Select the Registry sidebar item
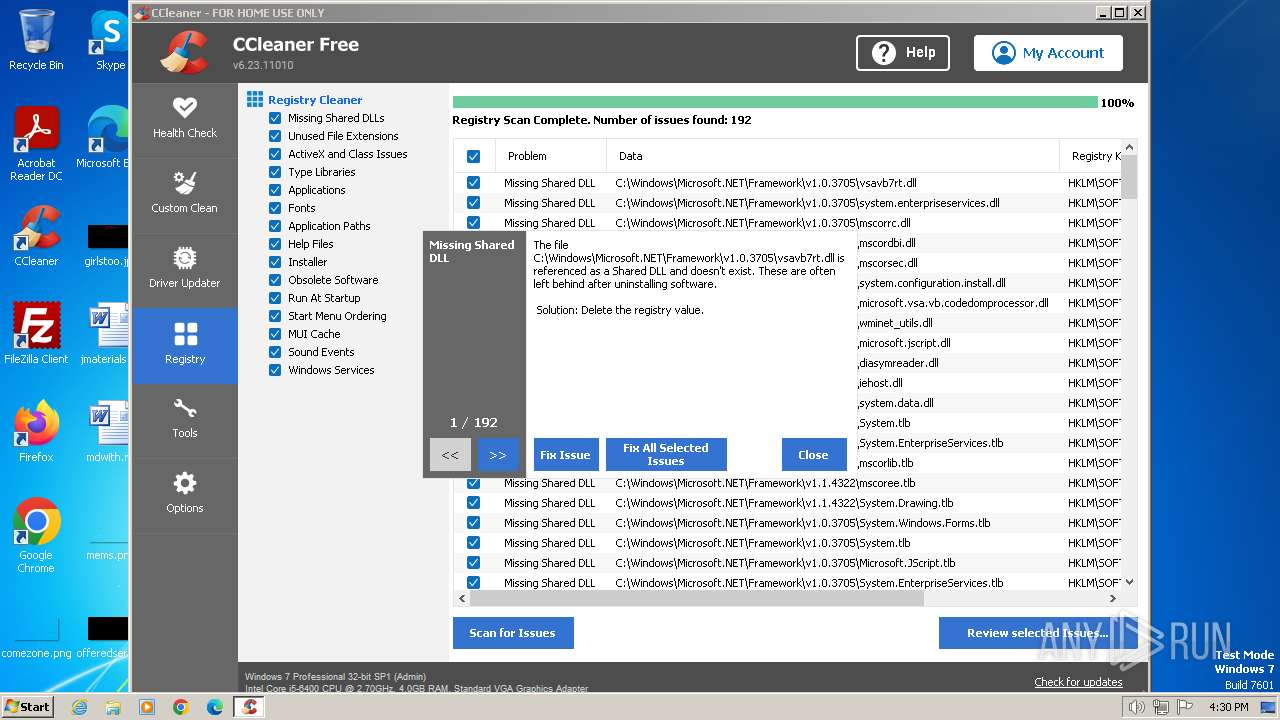The height and width of the screenshot is (720, 1280). tap(184, 344)
